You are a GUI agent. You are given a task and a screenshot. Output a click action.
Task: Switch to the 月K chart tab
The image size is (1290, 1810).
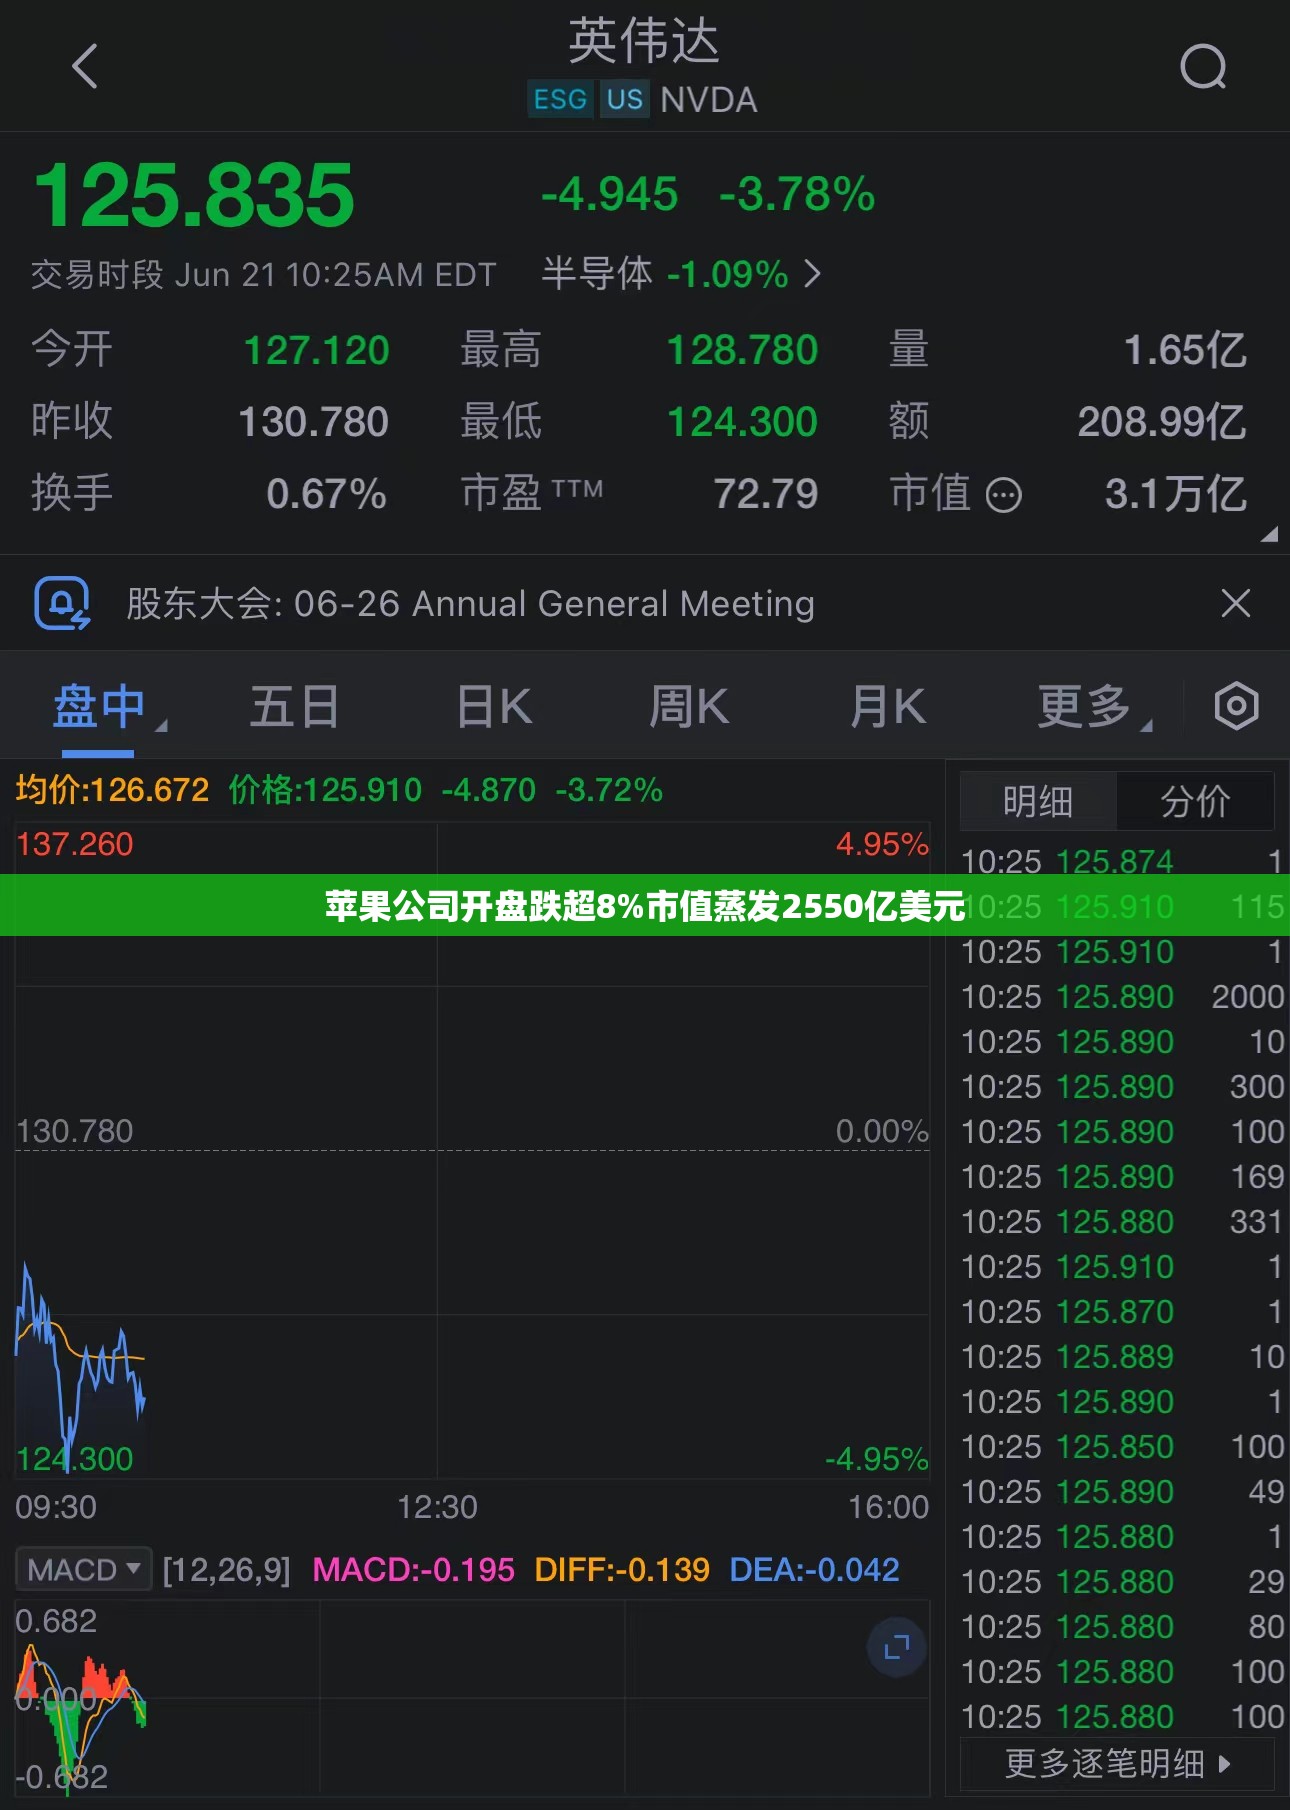click(x=887, y=707)
